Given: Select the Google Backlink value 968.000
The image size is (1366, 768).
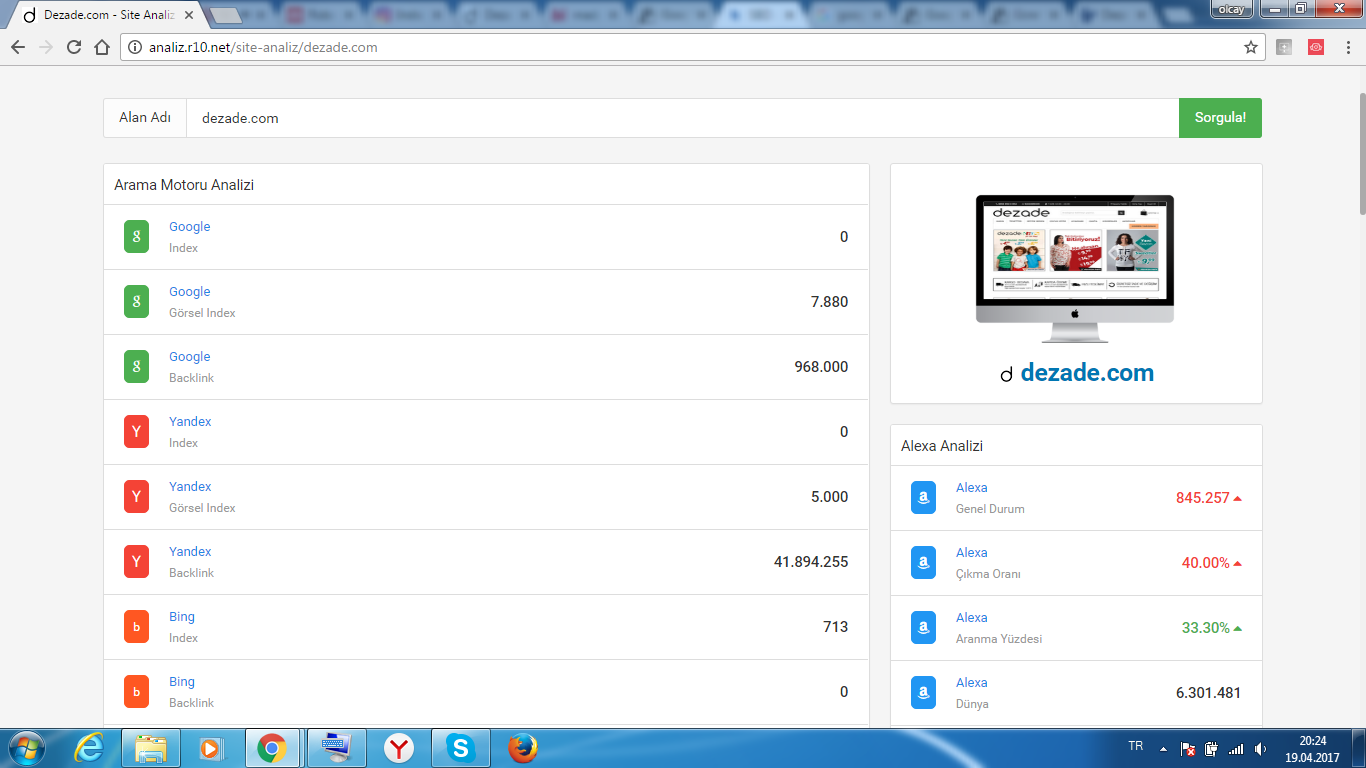Looking at the screenshot, I should tap(821, 367).
